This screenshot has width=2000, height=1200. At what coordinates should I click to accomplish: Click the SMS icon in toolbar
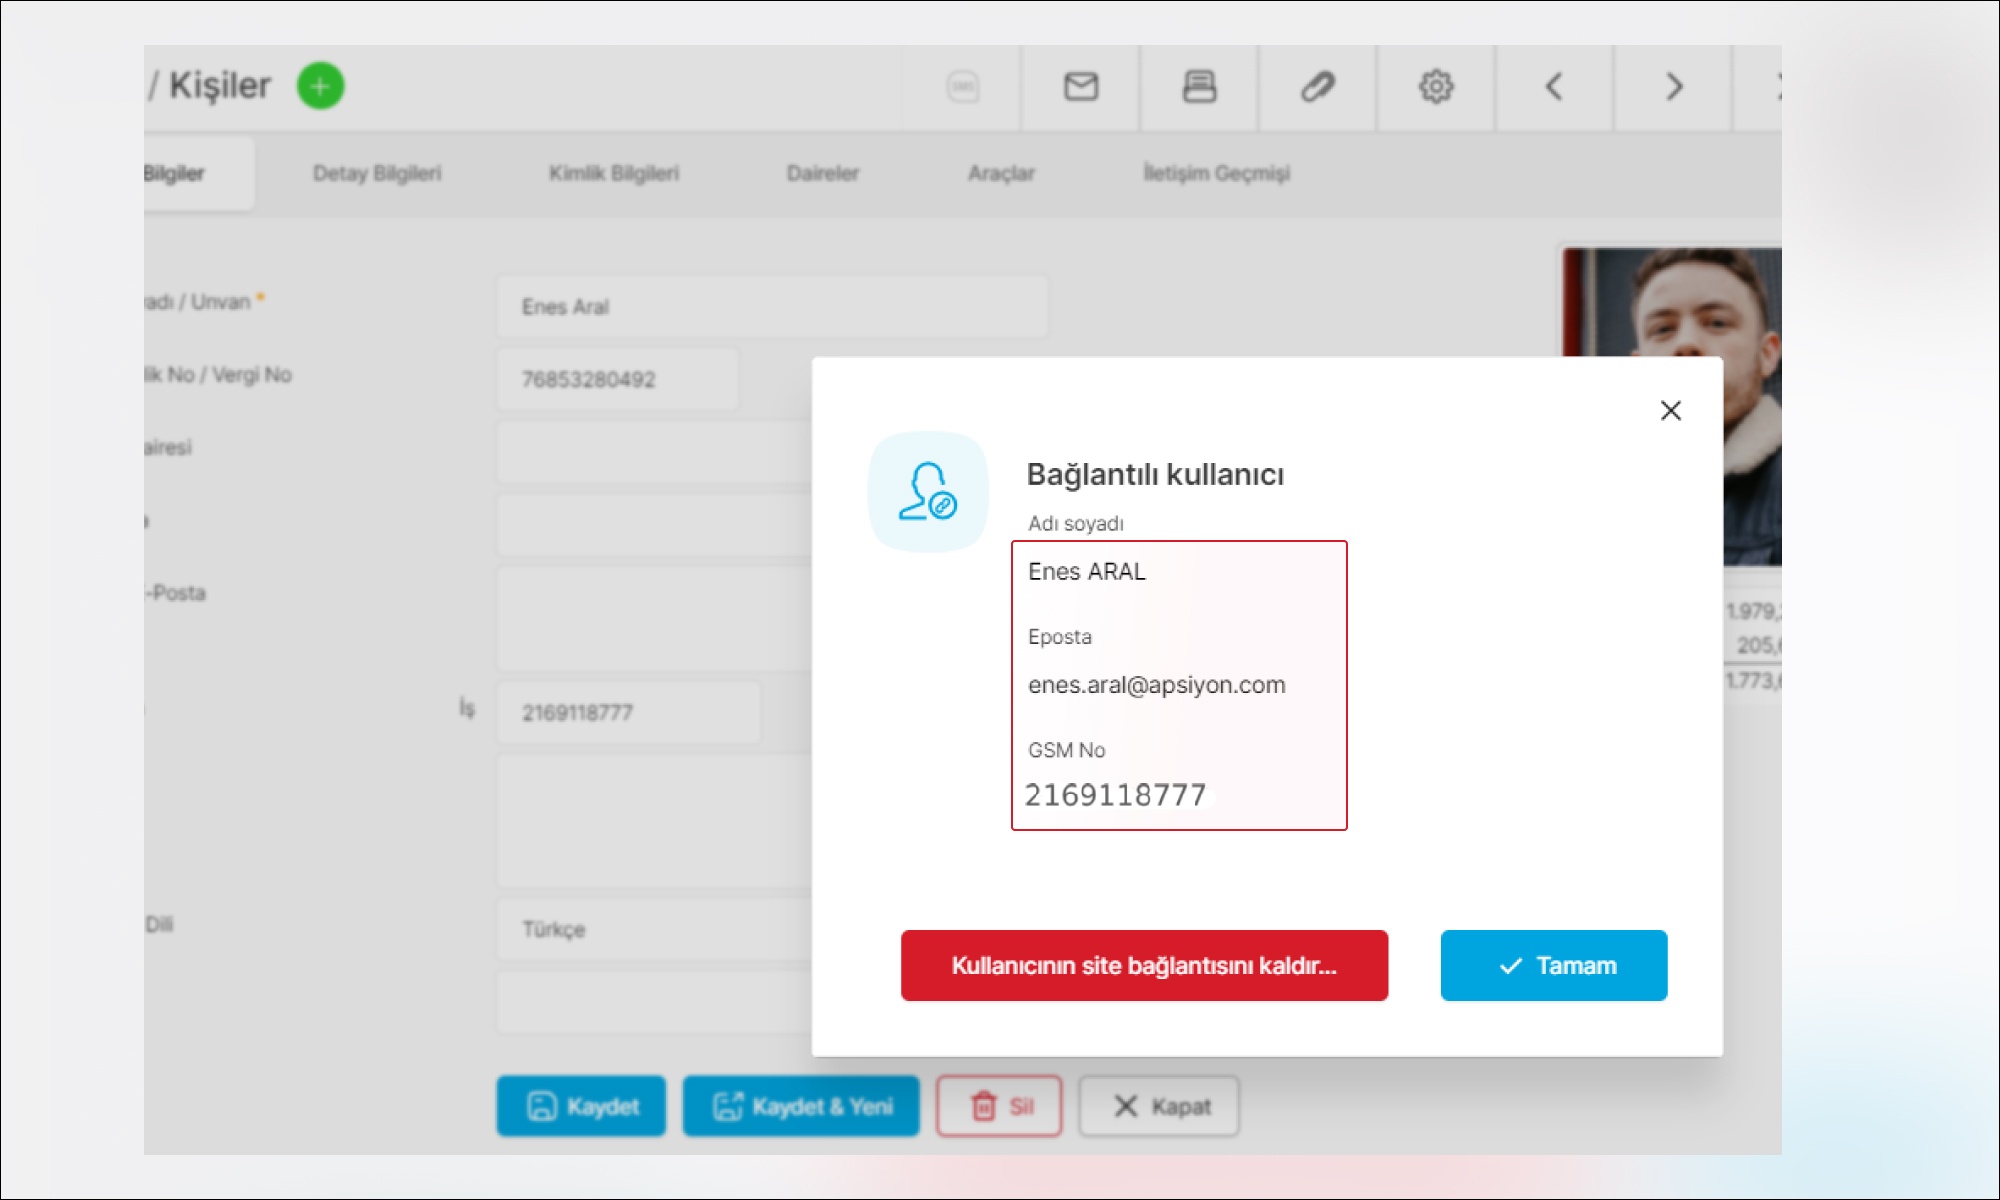(962, 87)
